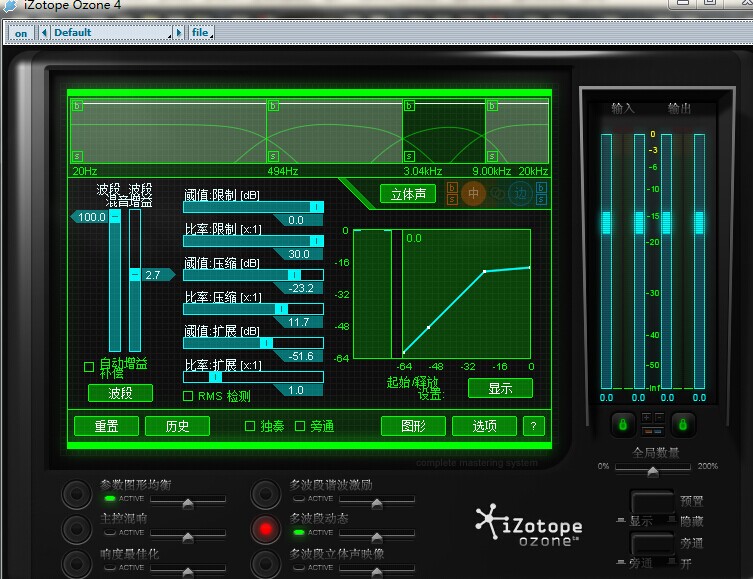Click the solo 's' icon on the 3.04kHz band

[409, 156]
